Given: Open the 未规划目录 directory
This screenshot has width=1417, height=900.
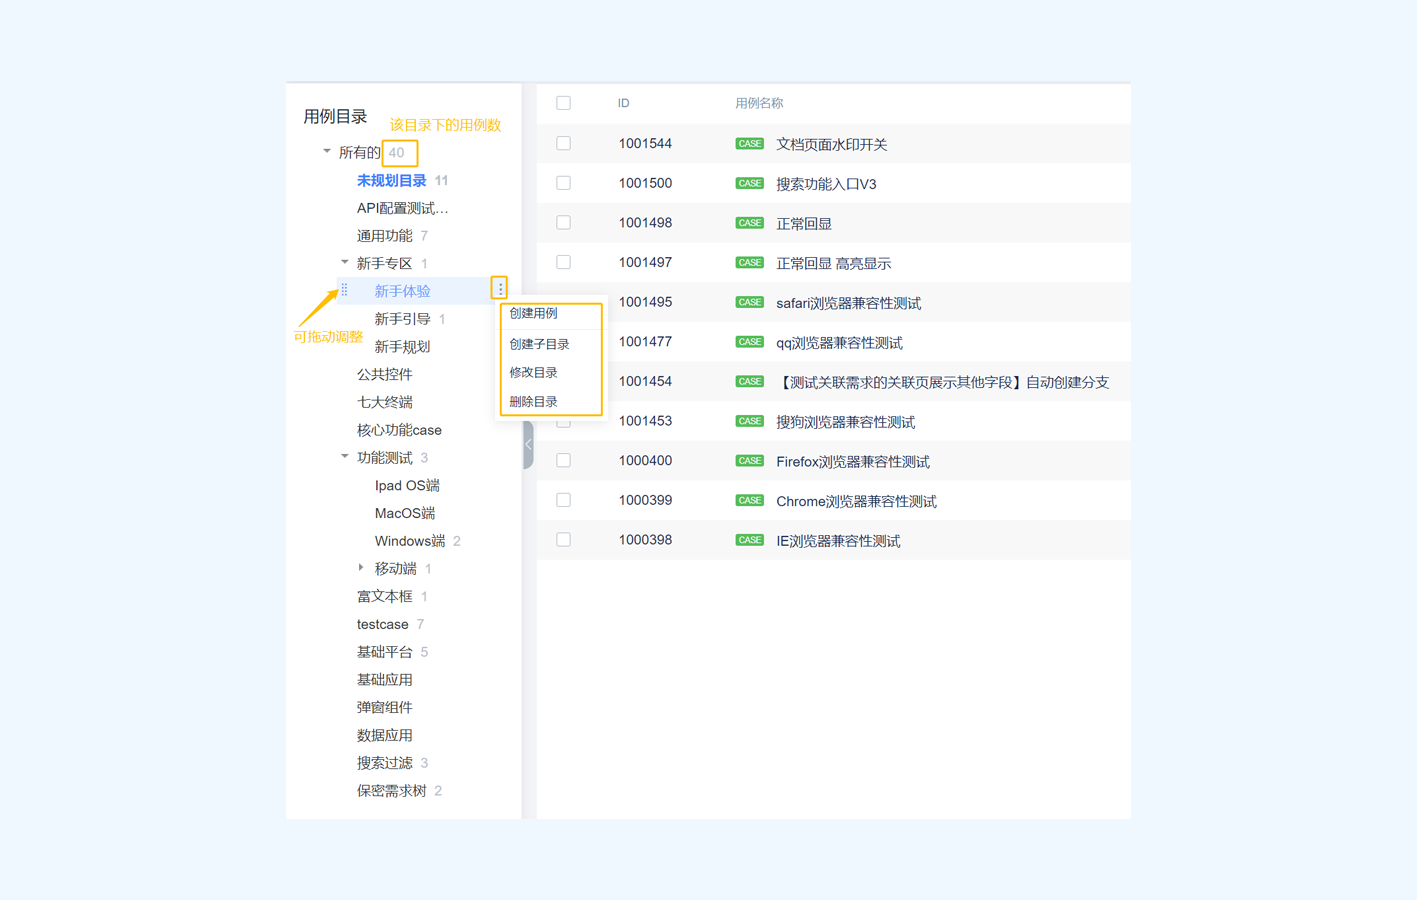Looking at the screenshot, I should [391, 181].
